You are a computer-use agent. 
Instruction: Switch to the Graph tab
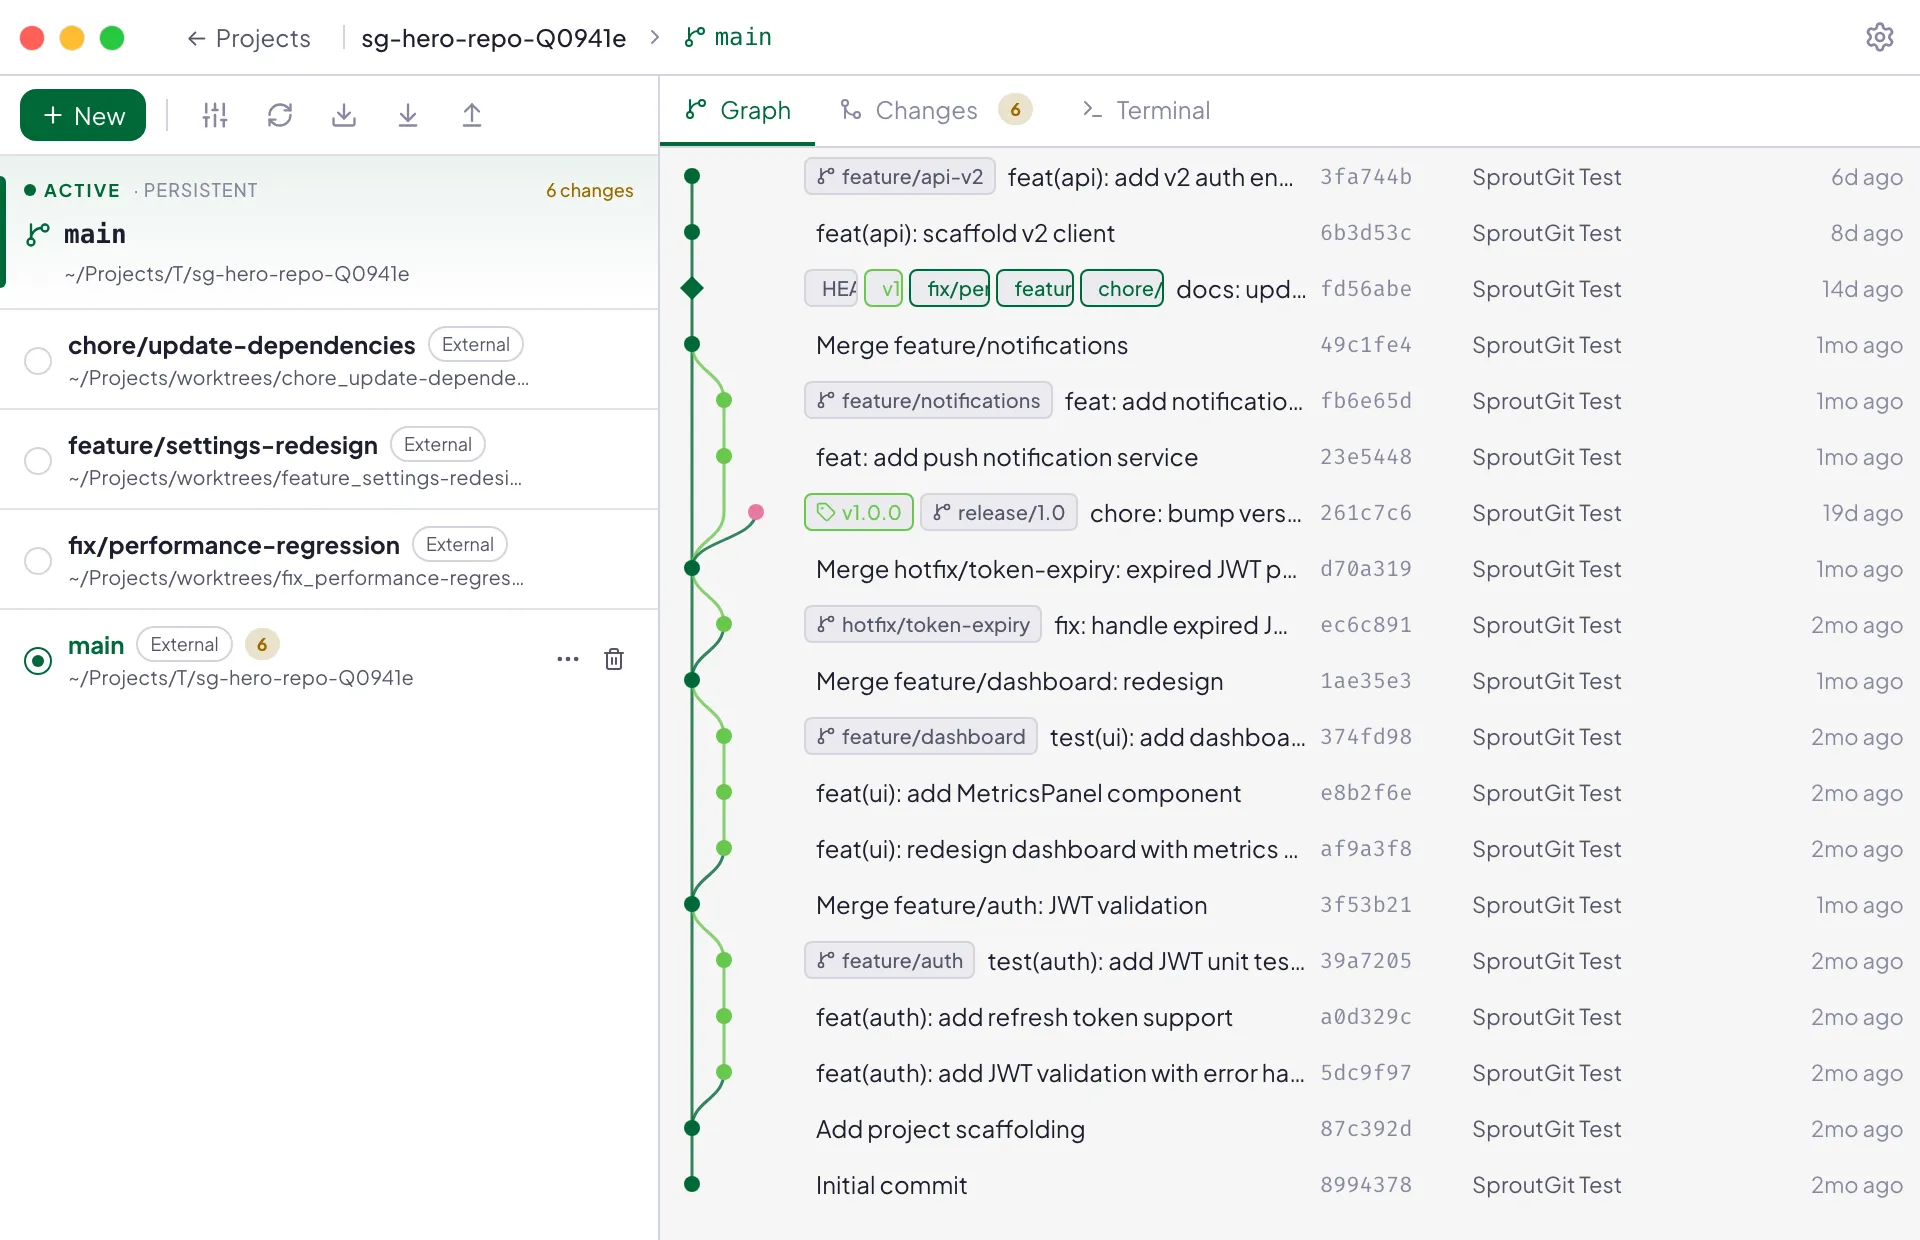pos(738,110)
